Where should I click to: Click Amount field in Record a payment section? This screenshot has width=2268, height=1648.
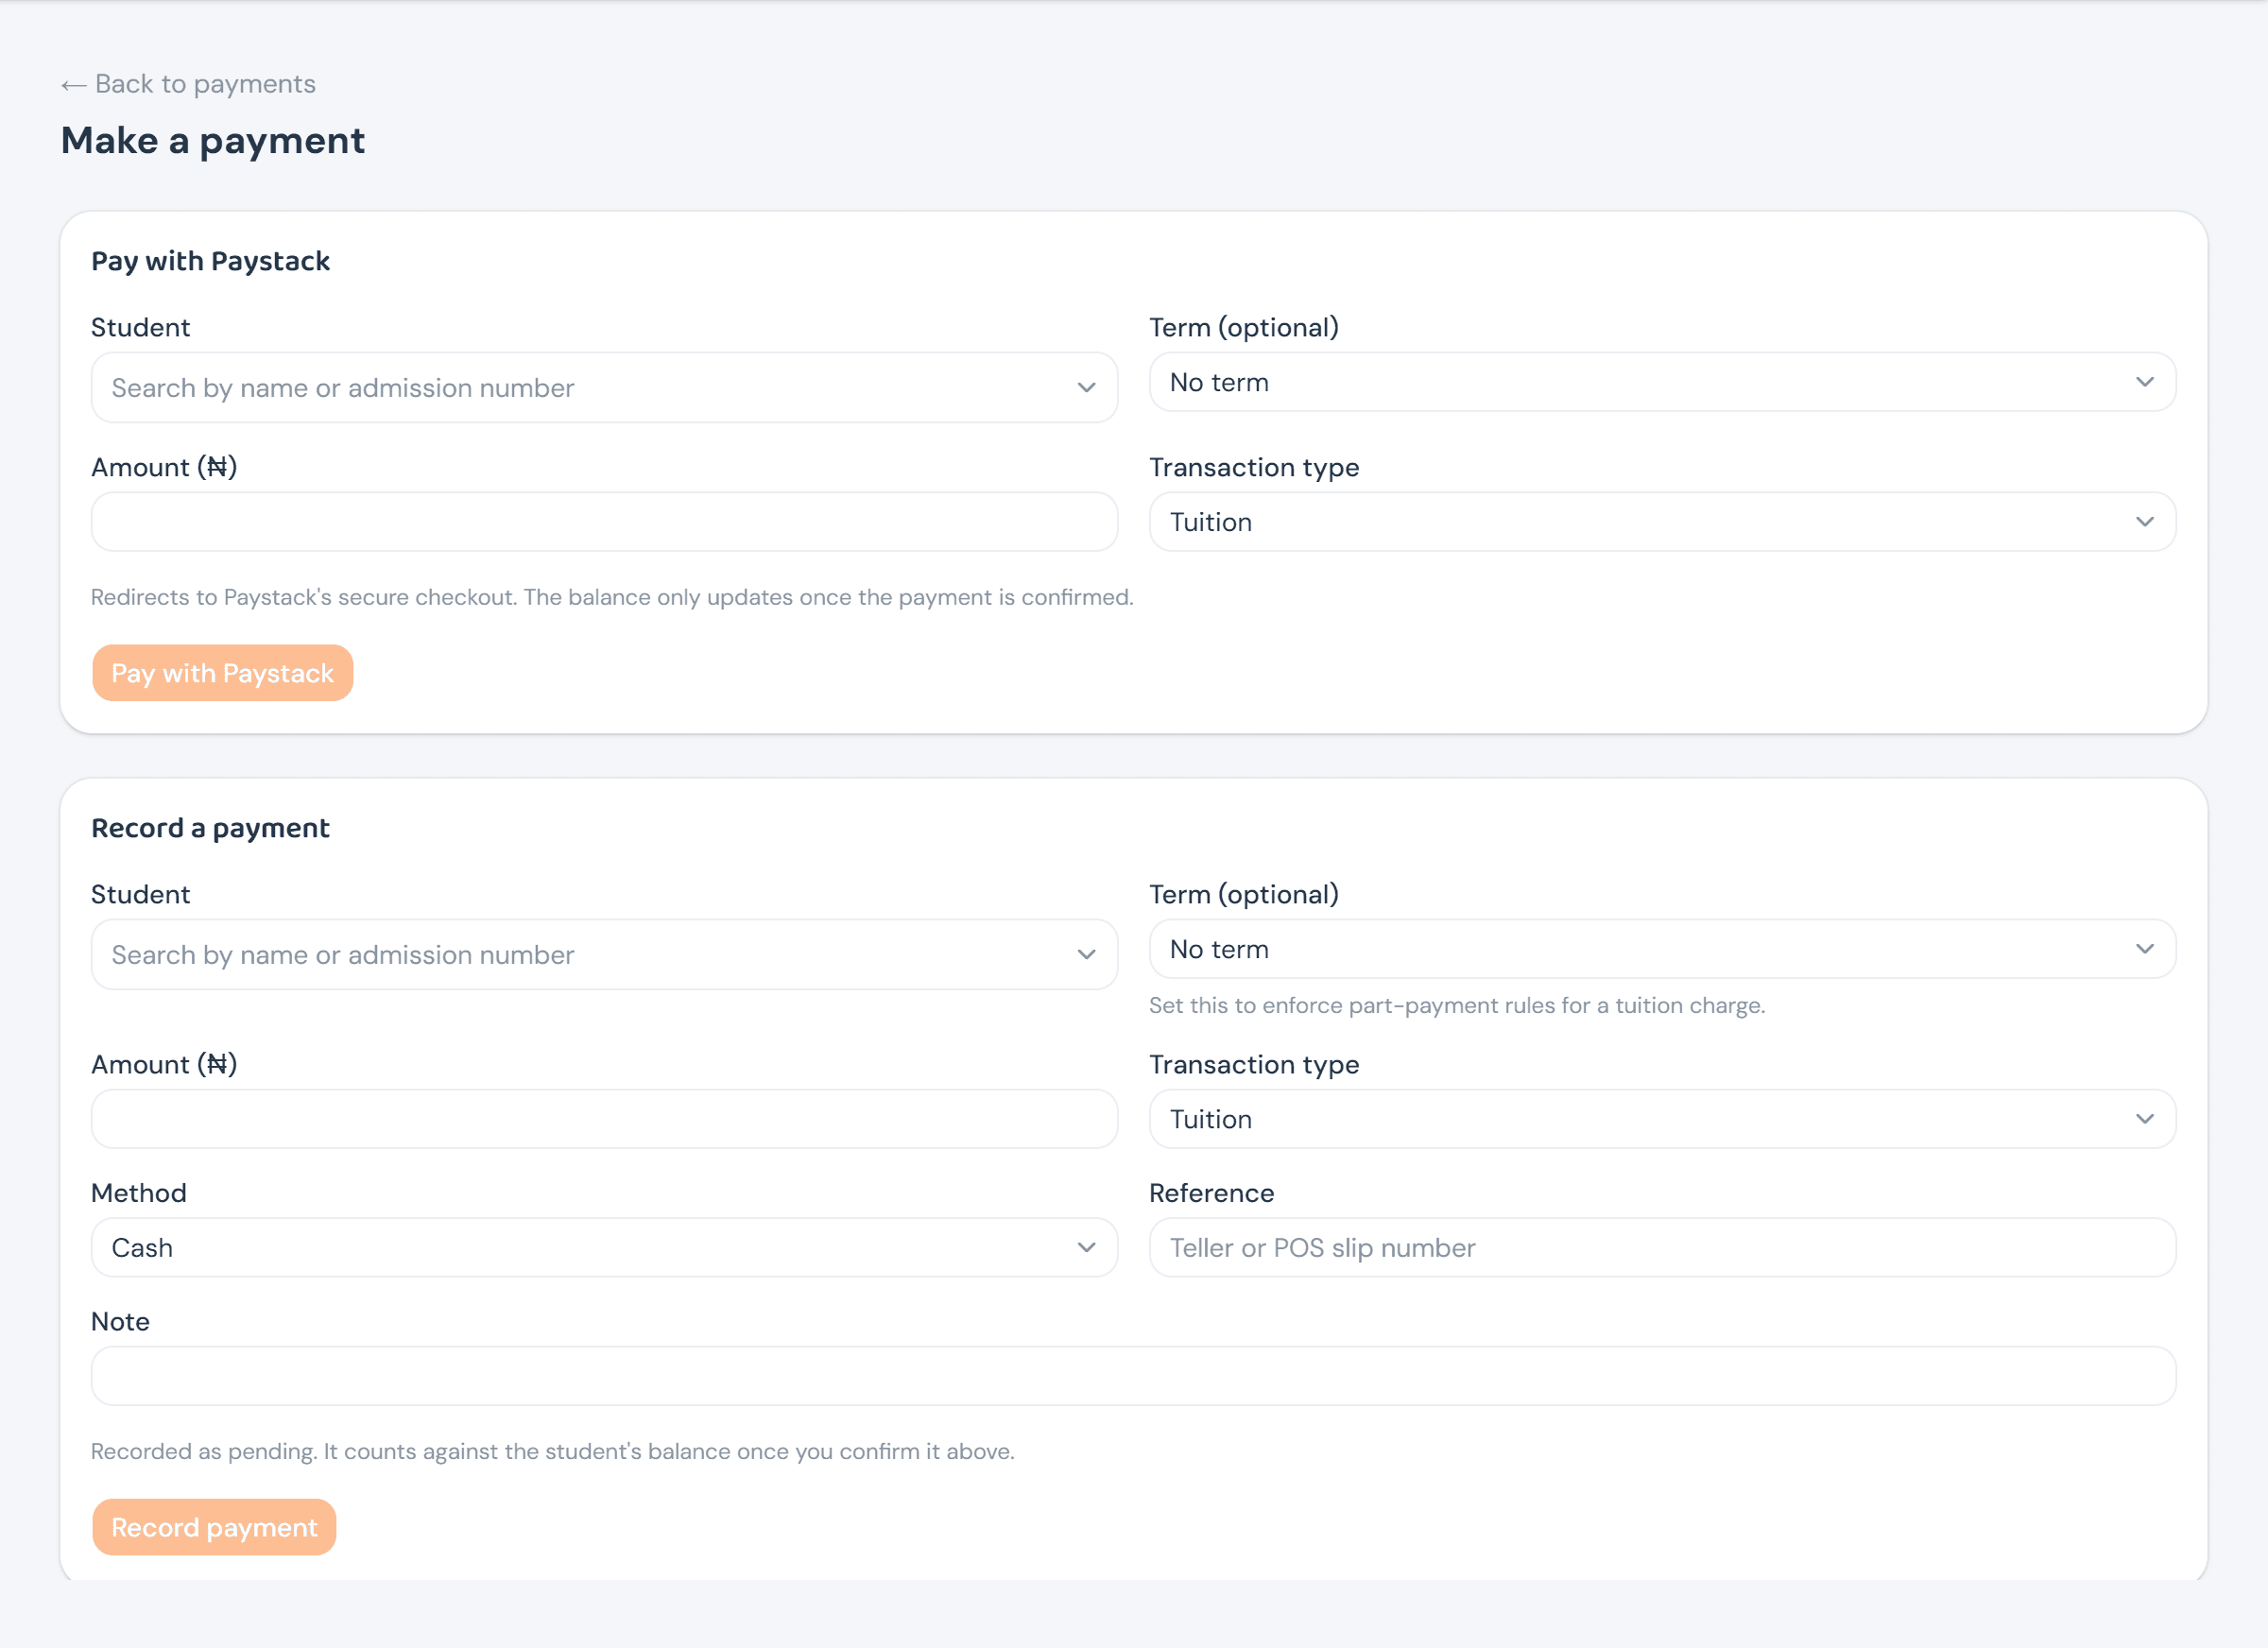(x=604, y=1119)
